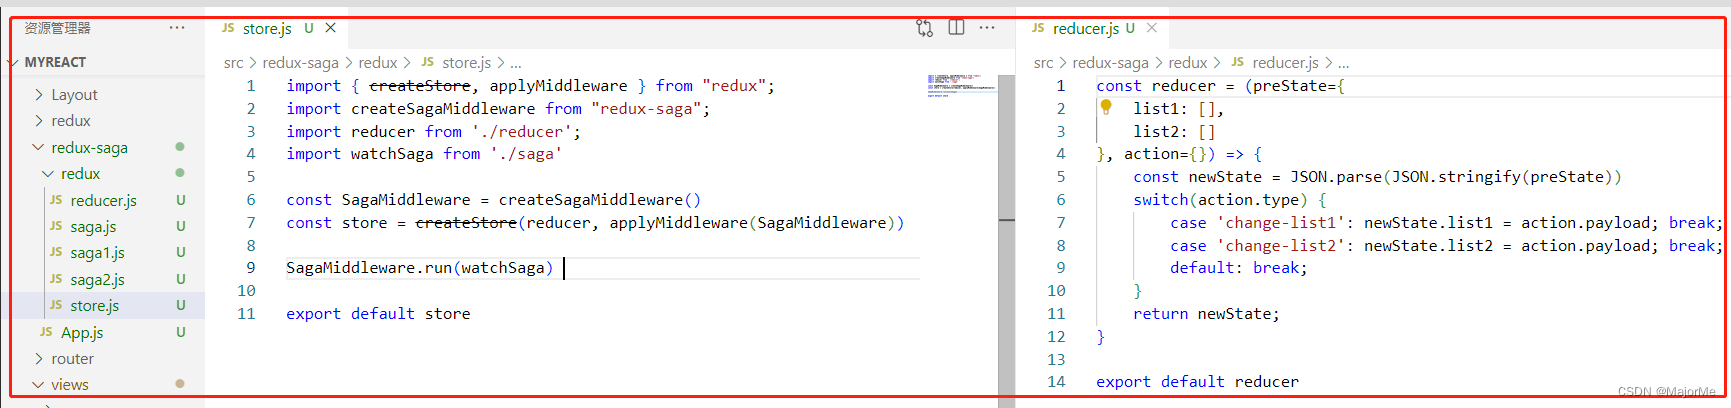Click the U status badge beside App.js

pyautogui.click(x=181, y=332)
